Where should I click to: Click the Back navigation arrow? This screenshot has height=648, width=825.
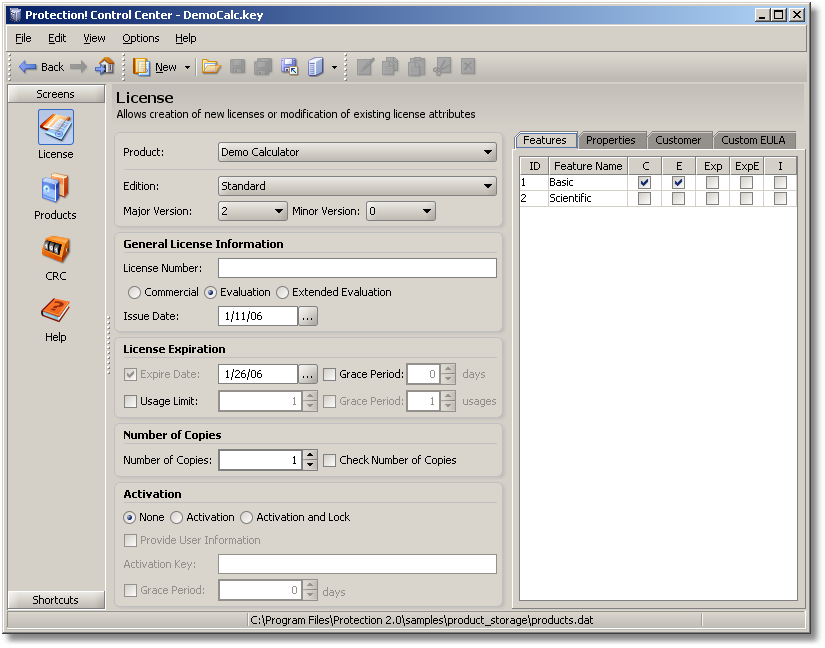pyautogui.click(x=40, y=67)
